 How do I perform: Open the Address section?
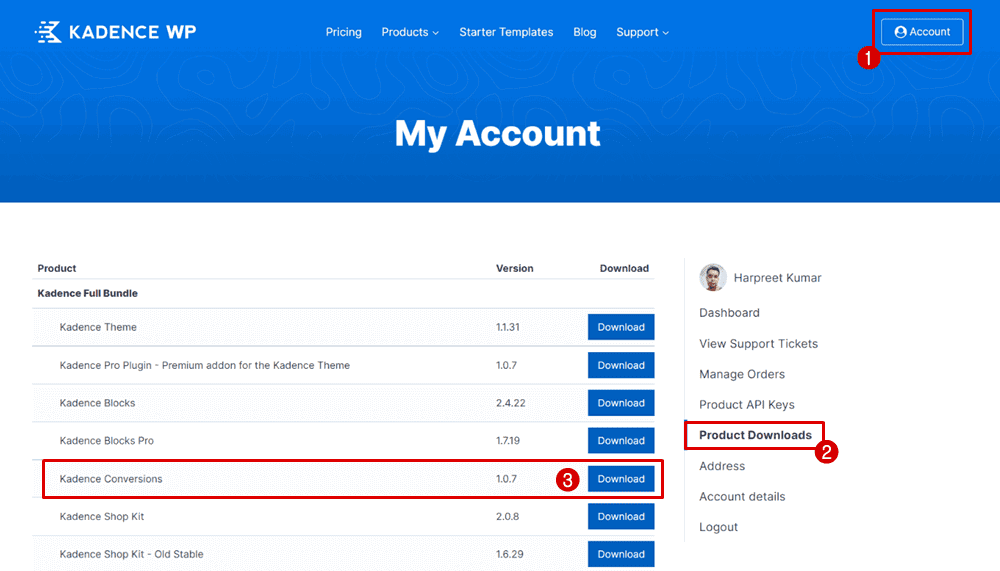click(722, 466)
